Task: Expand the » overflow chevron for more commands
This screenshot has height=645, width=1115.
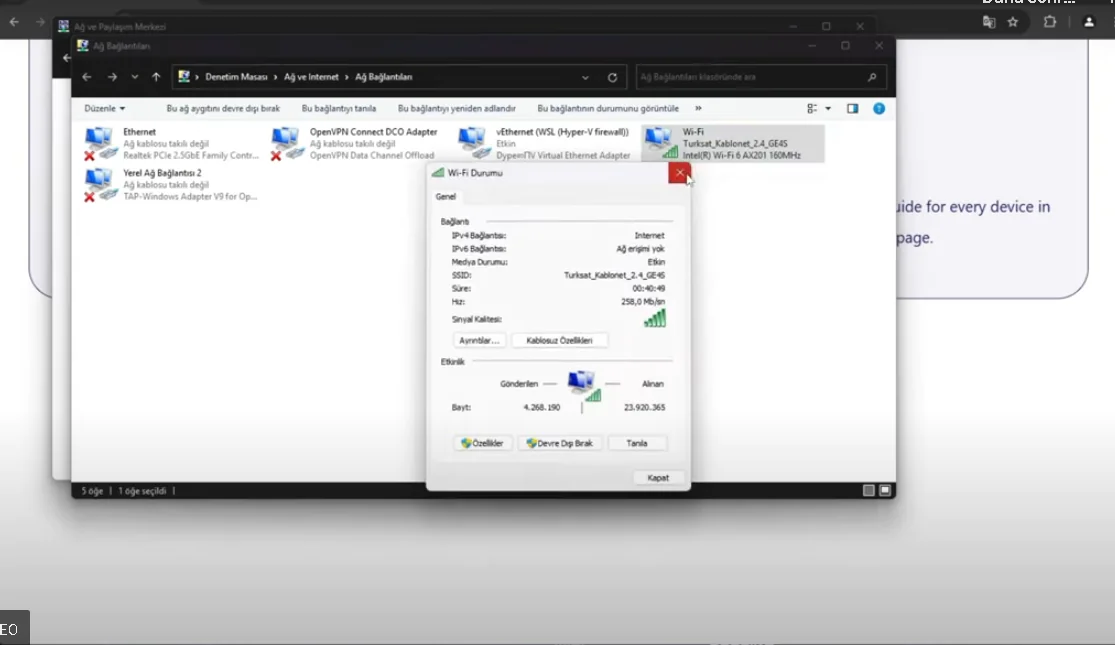Action: (x=700, y=108)
